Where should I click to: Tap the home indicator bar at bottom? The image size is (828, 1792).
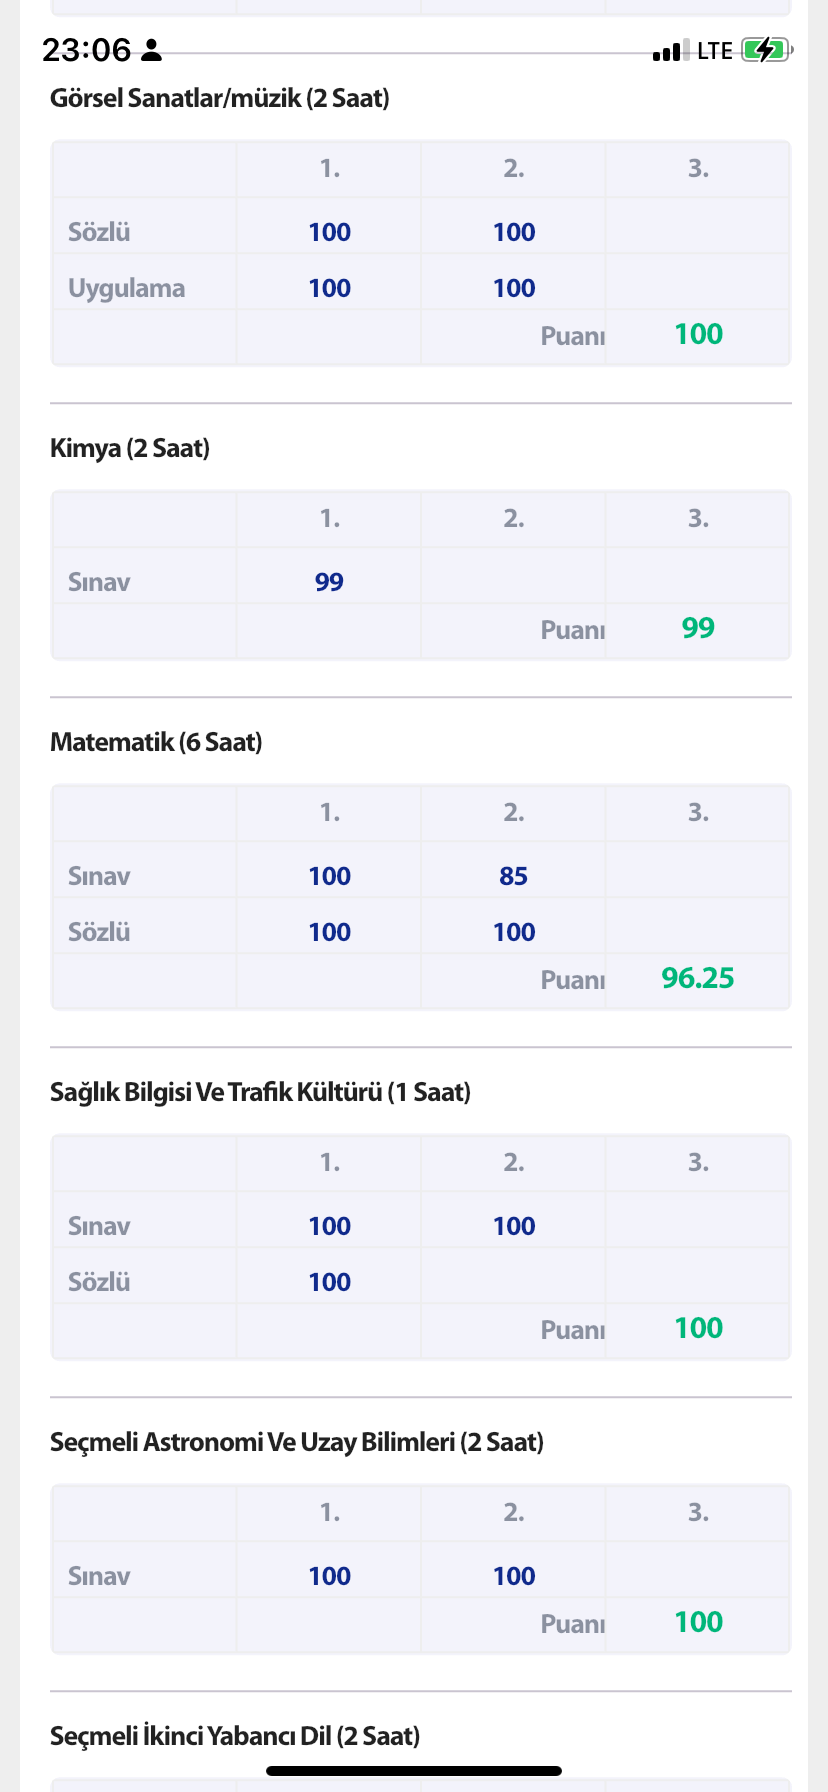pyautogui.click(x=414, y=1771)
